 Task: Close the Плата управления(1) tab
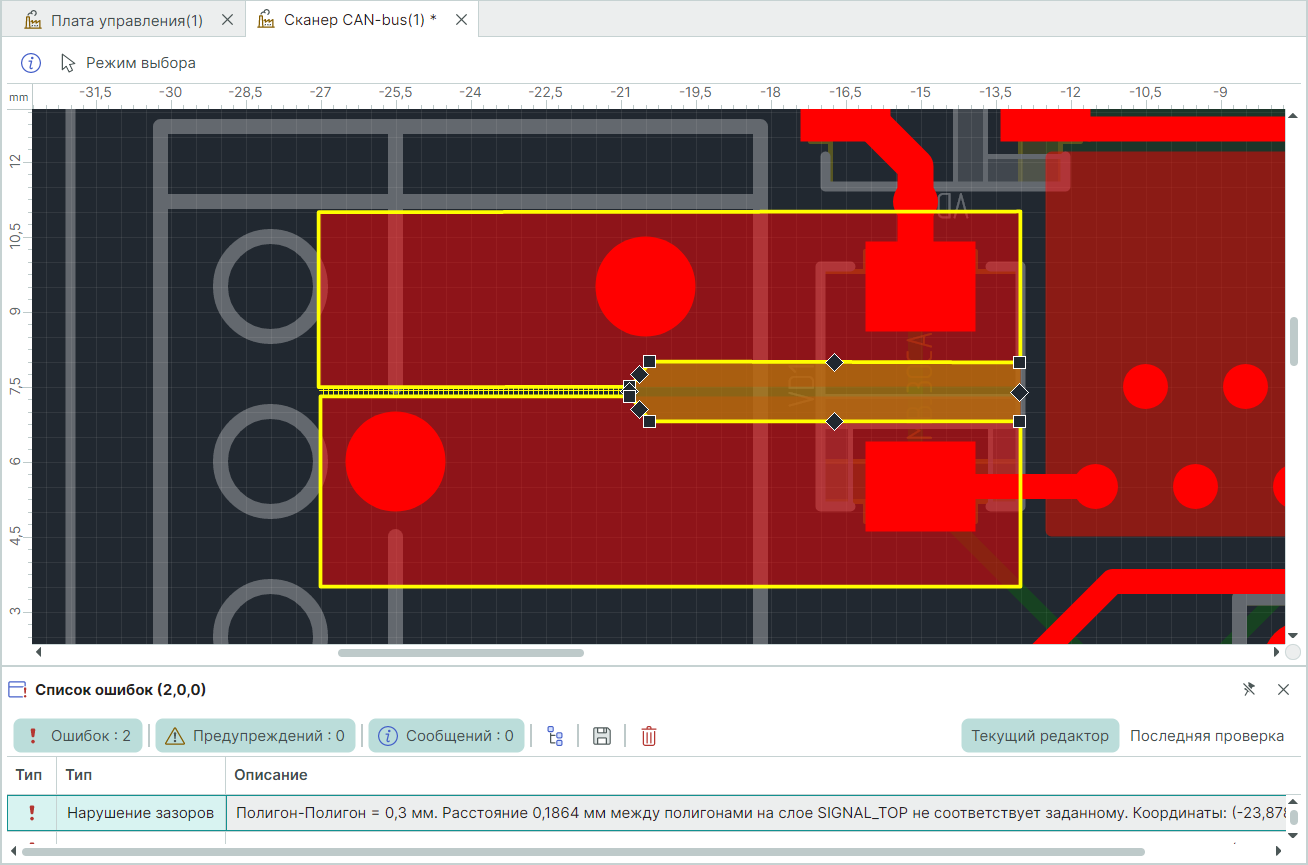(x=227, y=20)
